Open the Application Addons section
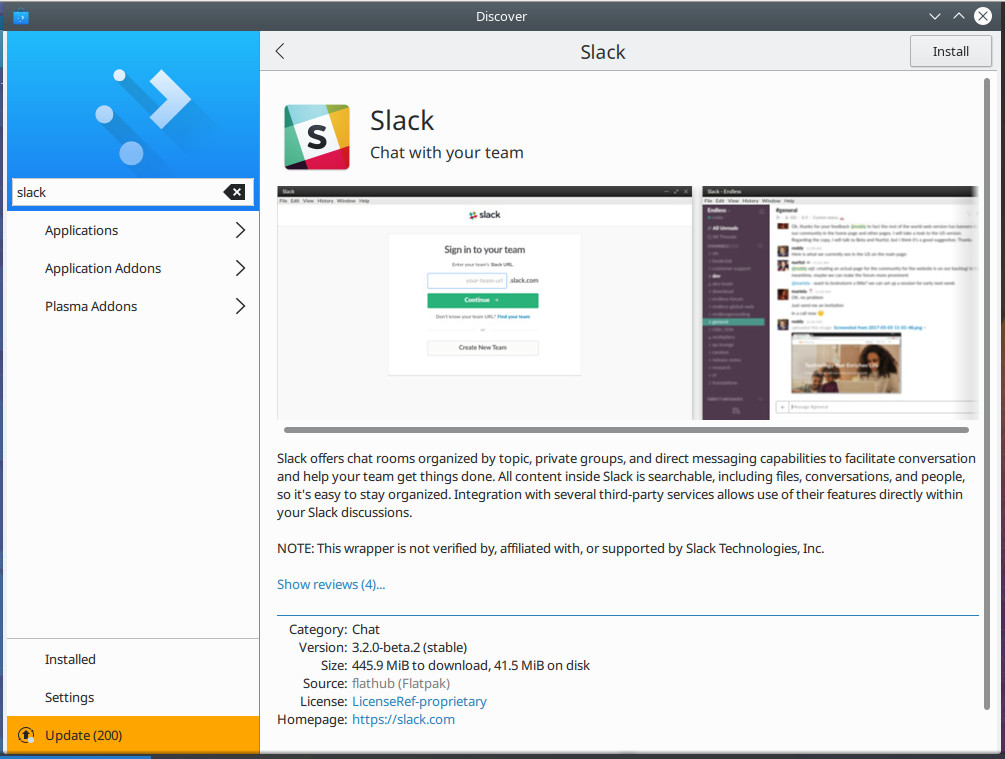1005x759 pixels. point(133,268)
